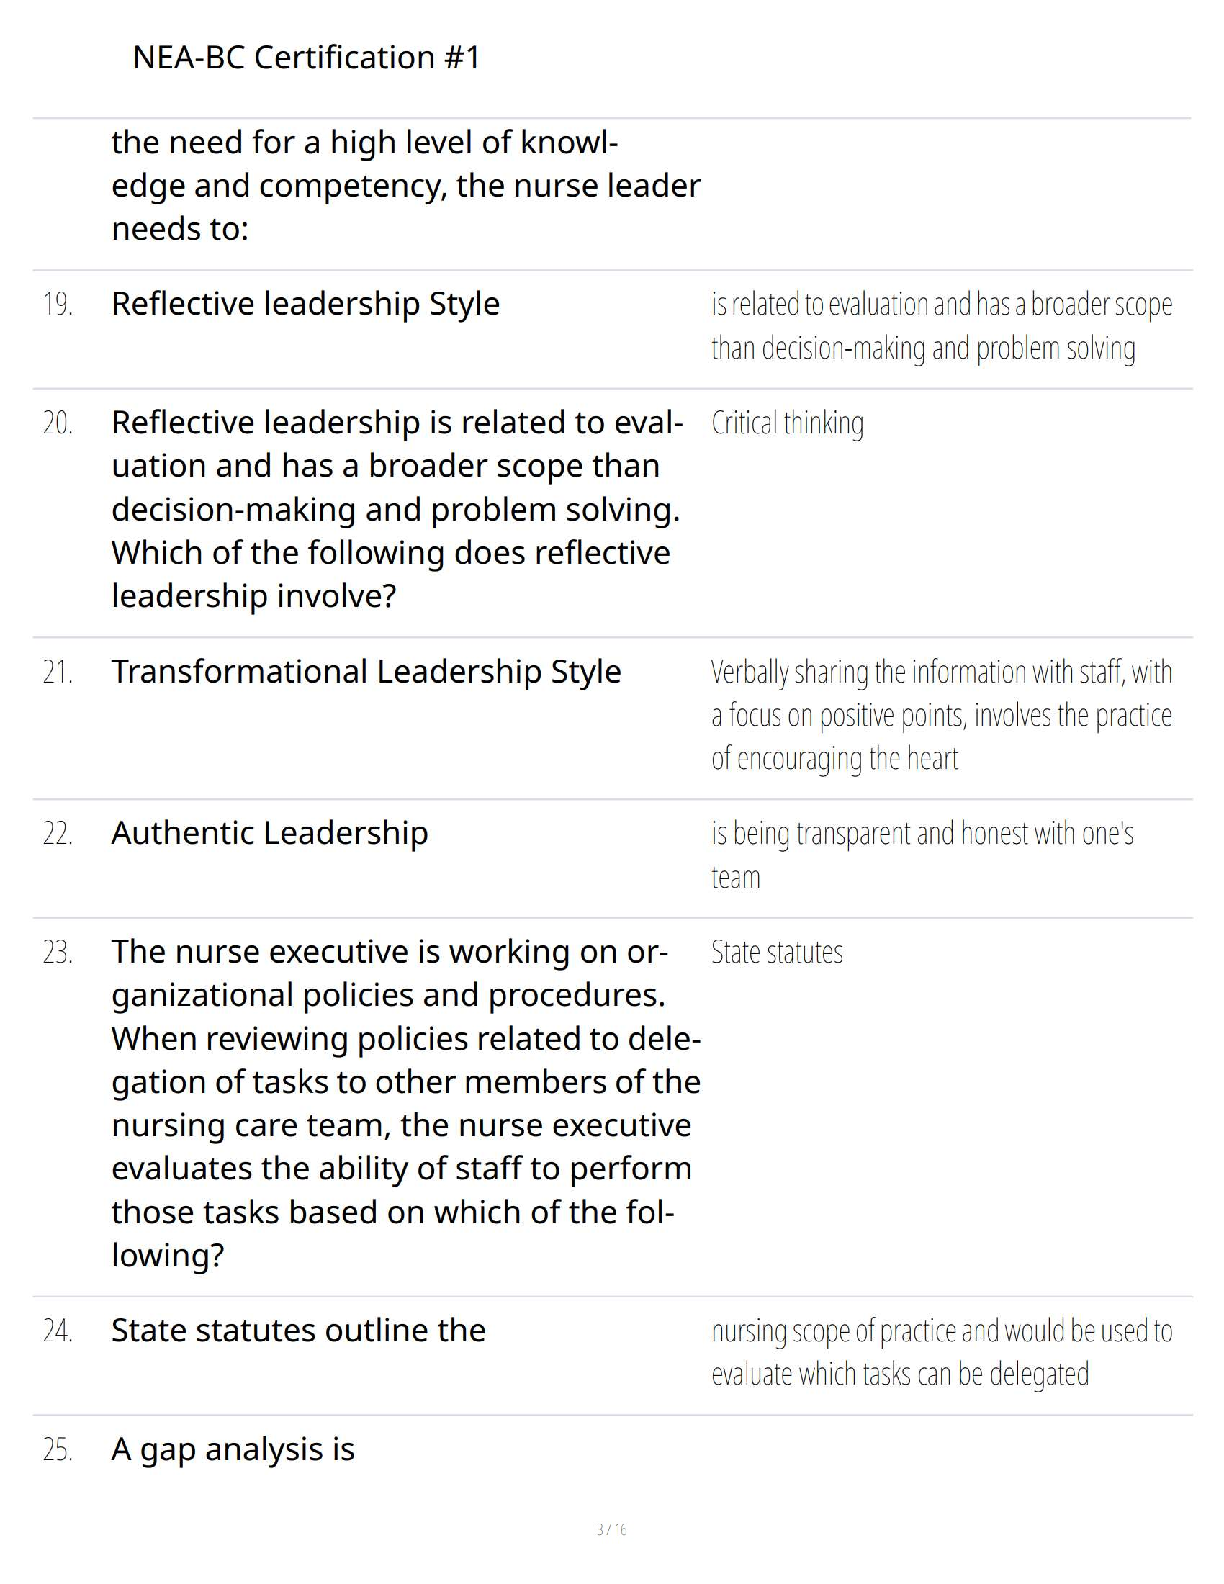Image resolution: width=1224 pixels, height=1584 pixels.
Task: Select the partial question about knowledge and competency
Action: (x=405, y=186)
